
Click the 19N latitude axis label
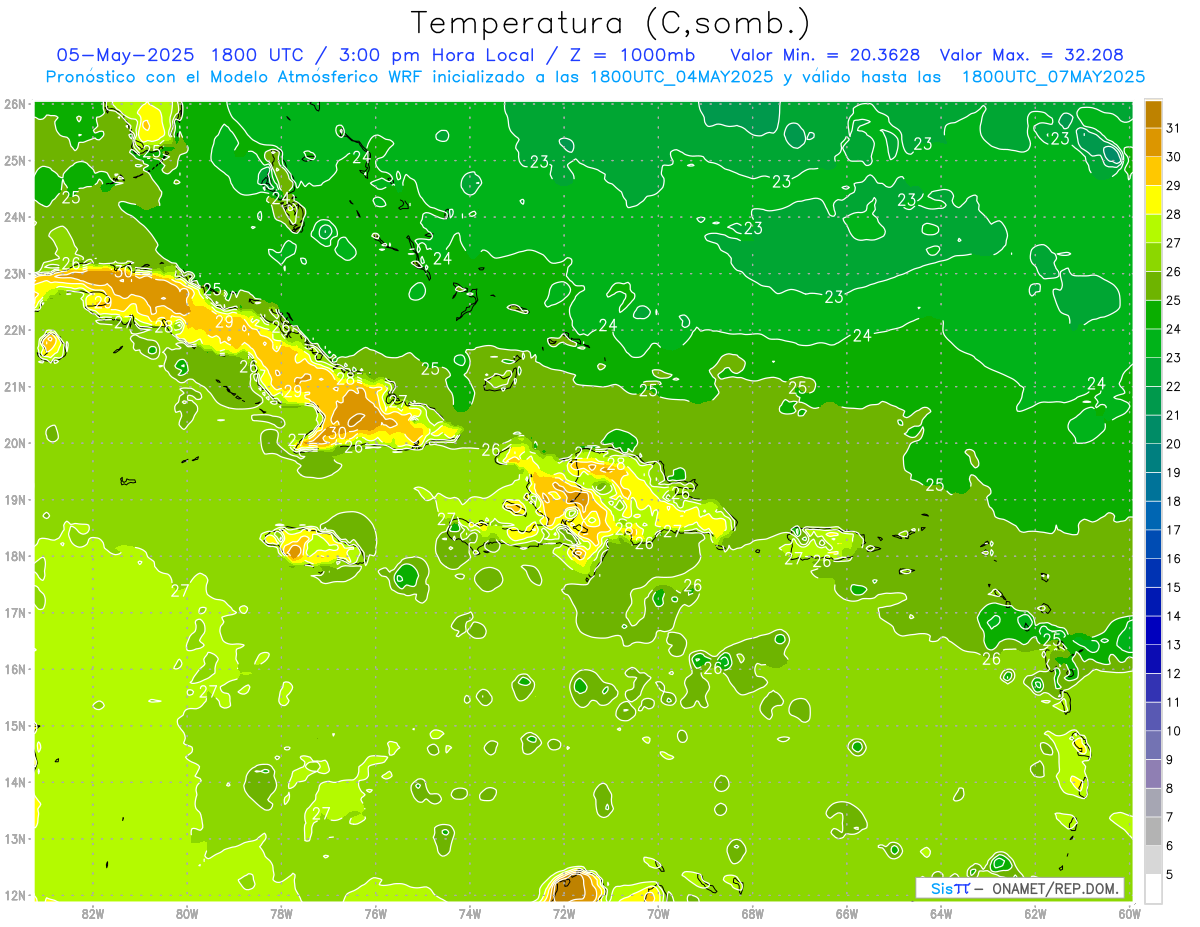point(14,499)
